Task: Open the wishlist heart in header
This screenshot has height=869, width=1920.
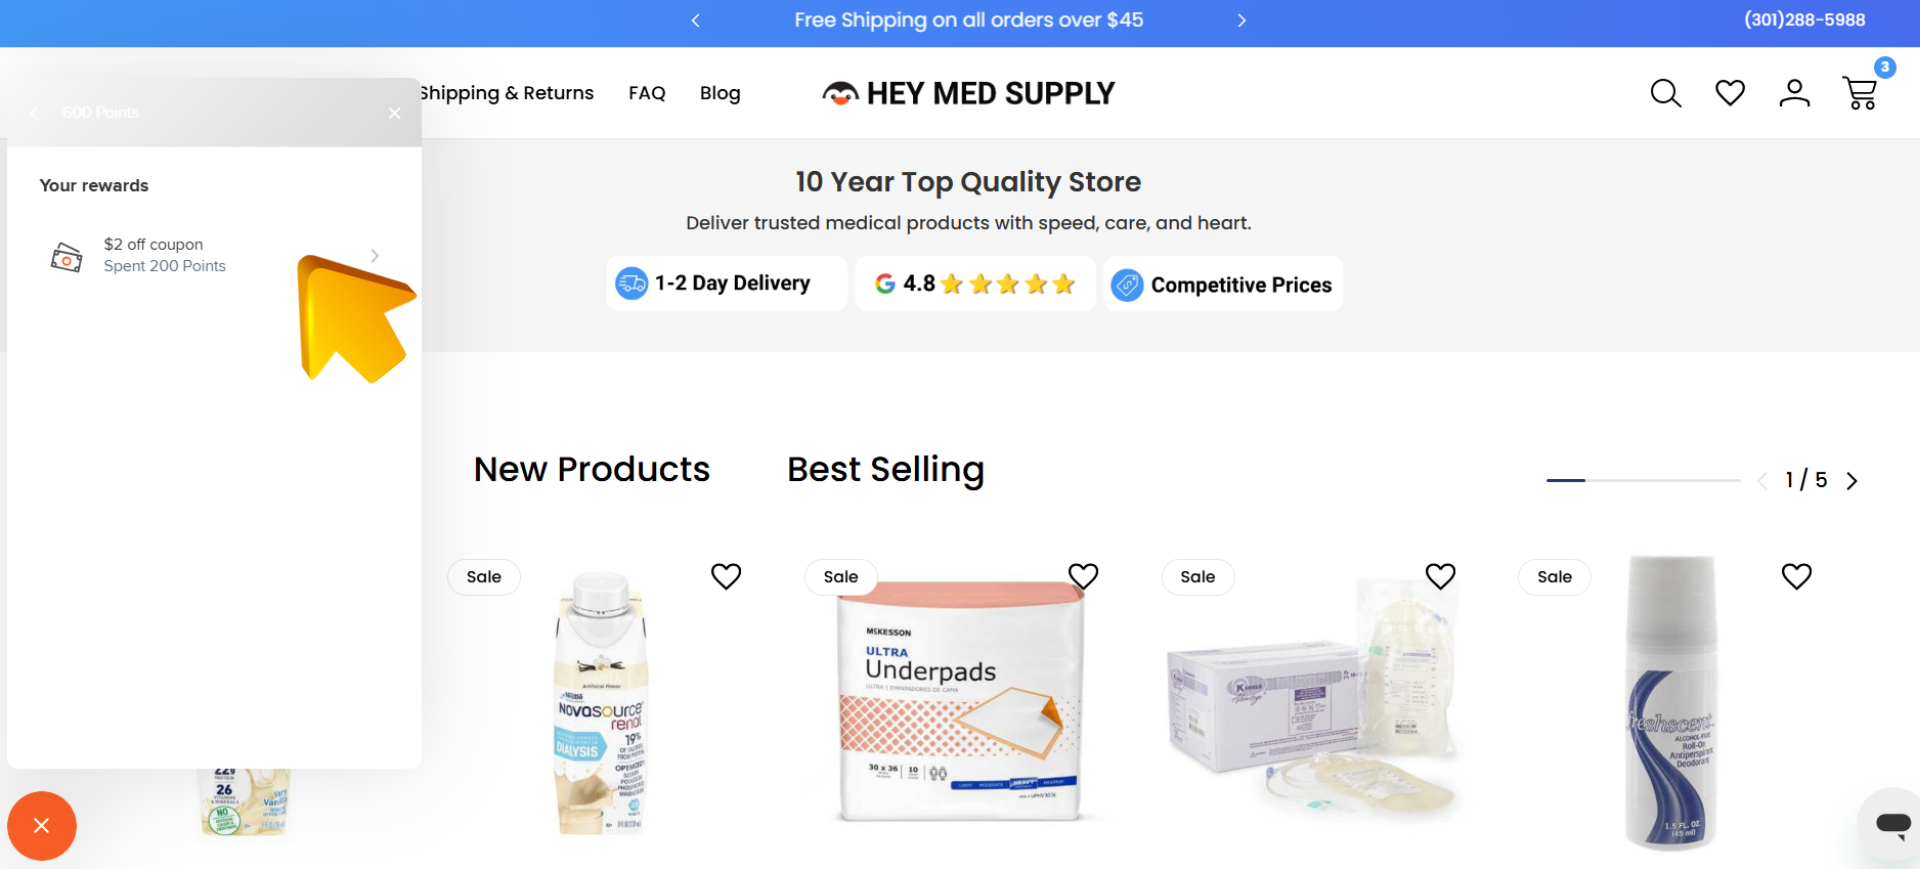Action: coord(1730,93)
